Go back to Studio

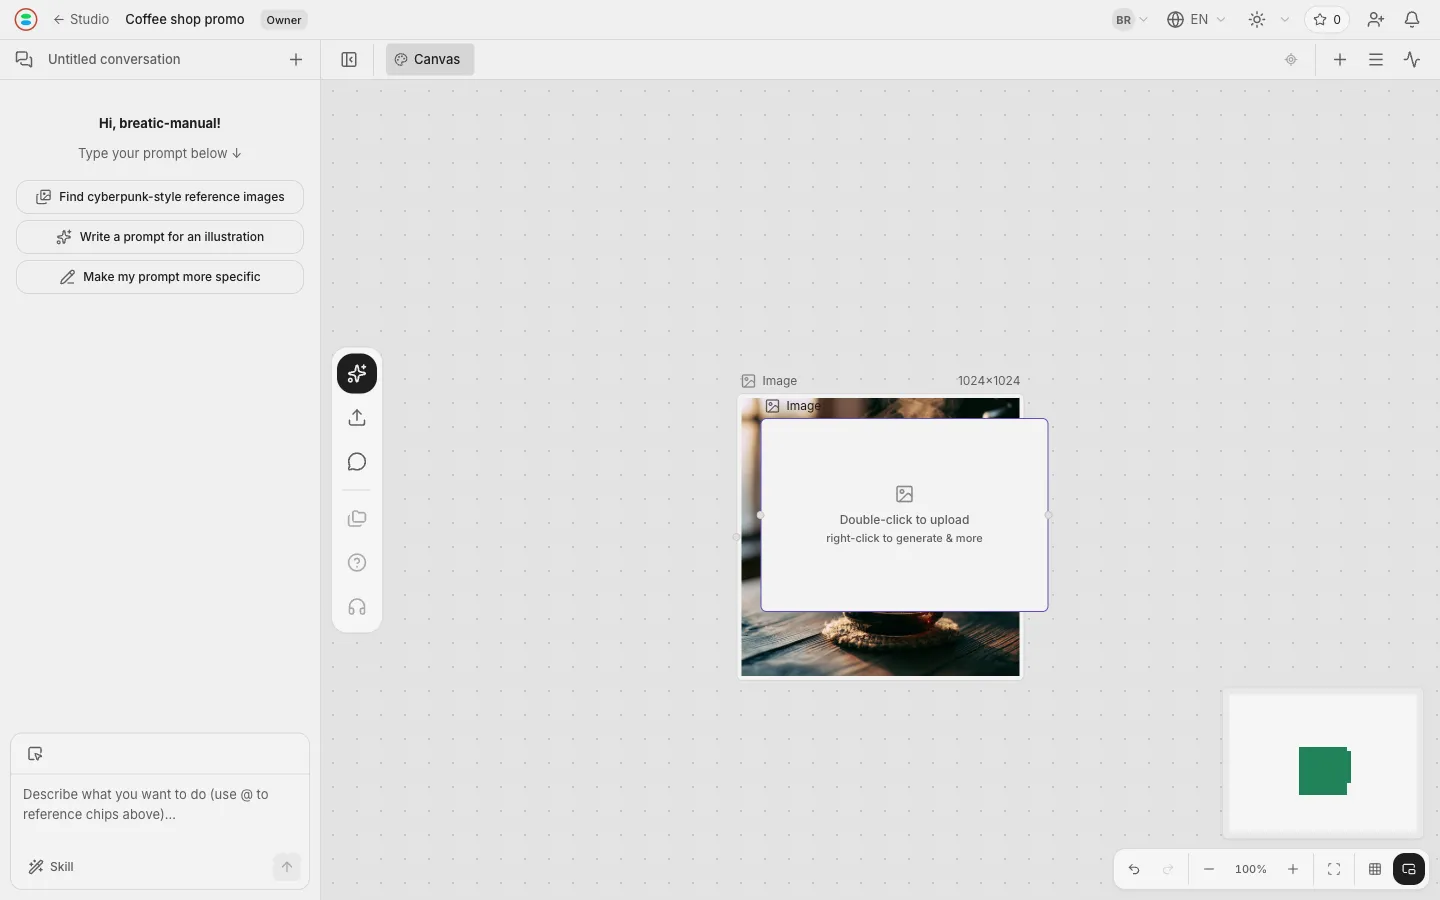[82, 19]
